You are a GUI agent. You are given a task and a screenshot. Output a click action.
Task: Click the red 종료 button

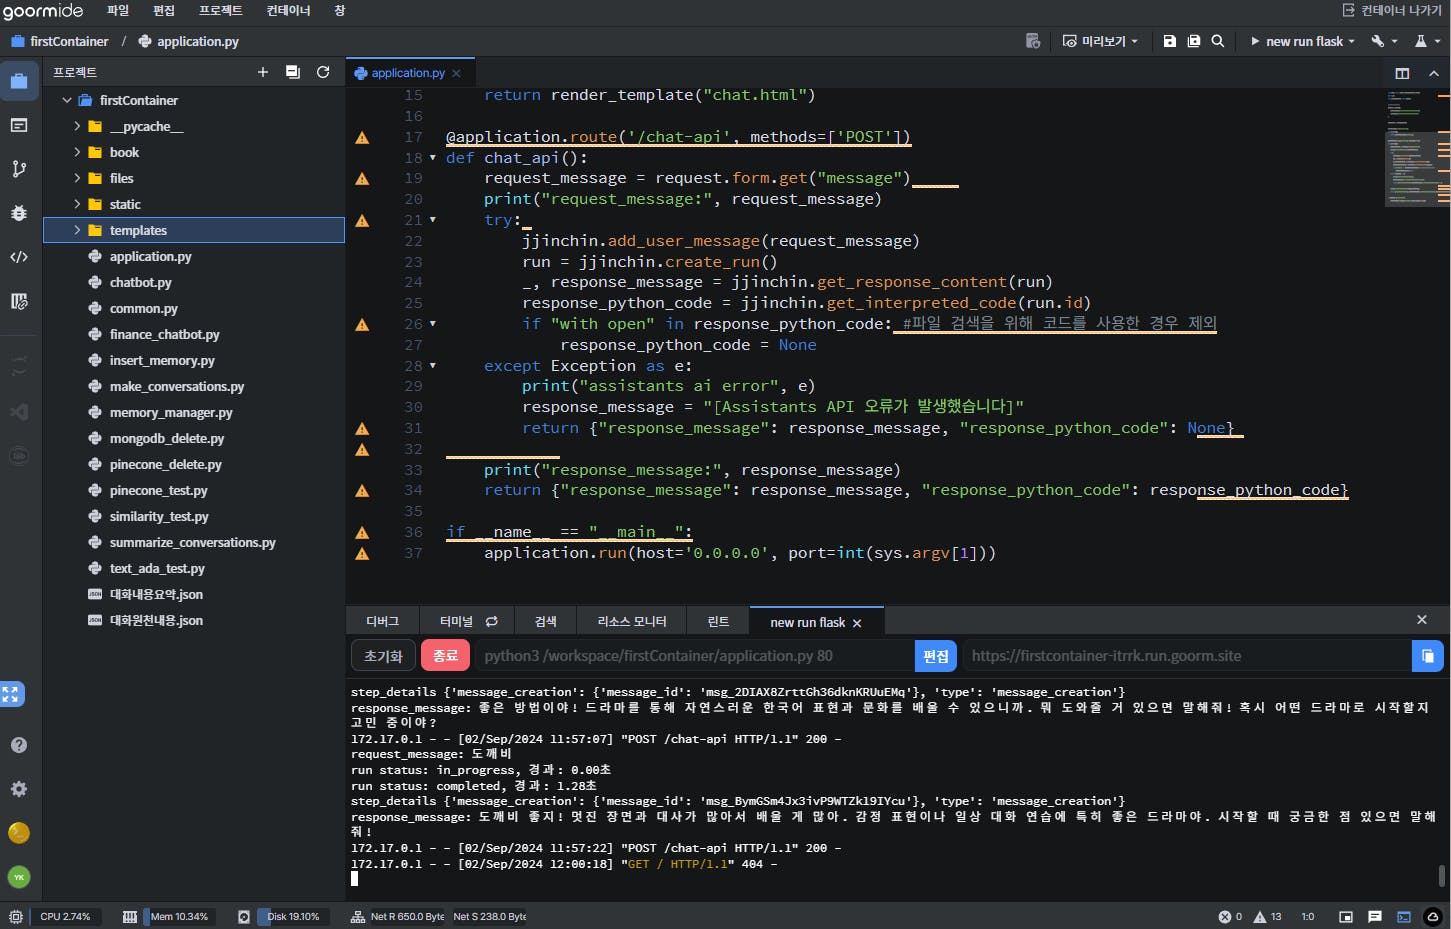445,656
